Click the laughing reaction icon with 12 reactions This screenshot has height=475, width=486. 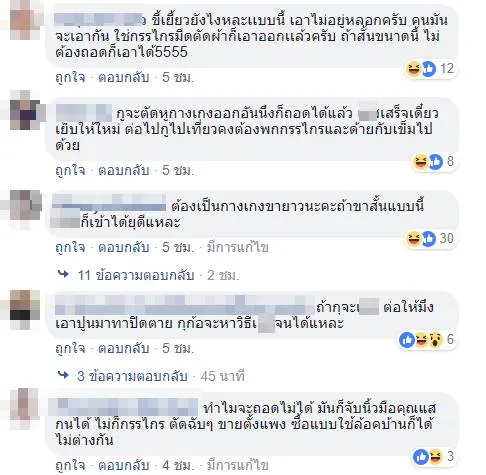pos(414,69)
